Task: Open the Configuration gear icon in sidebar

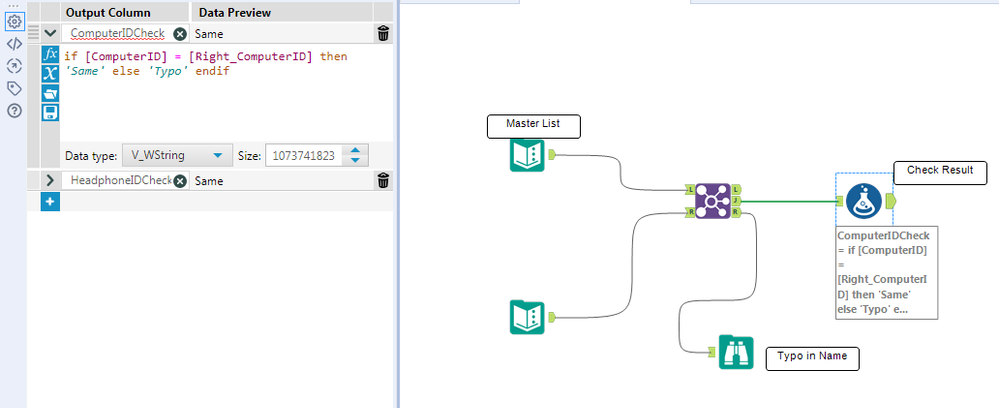Action: point(14,22)
